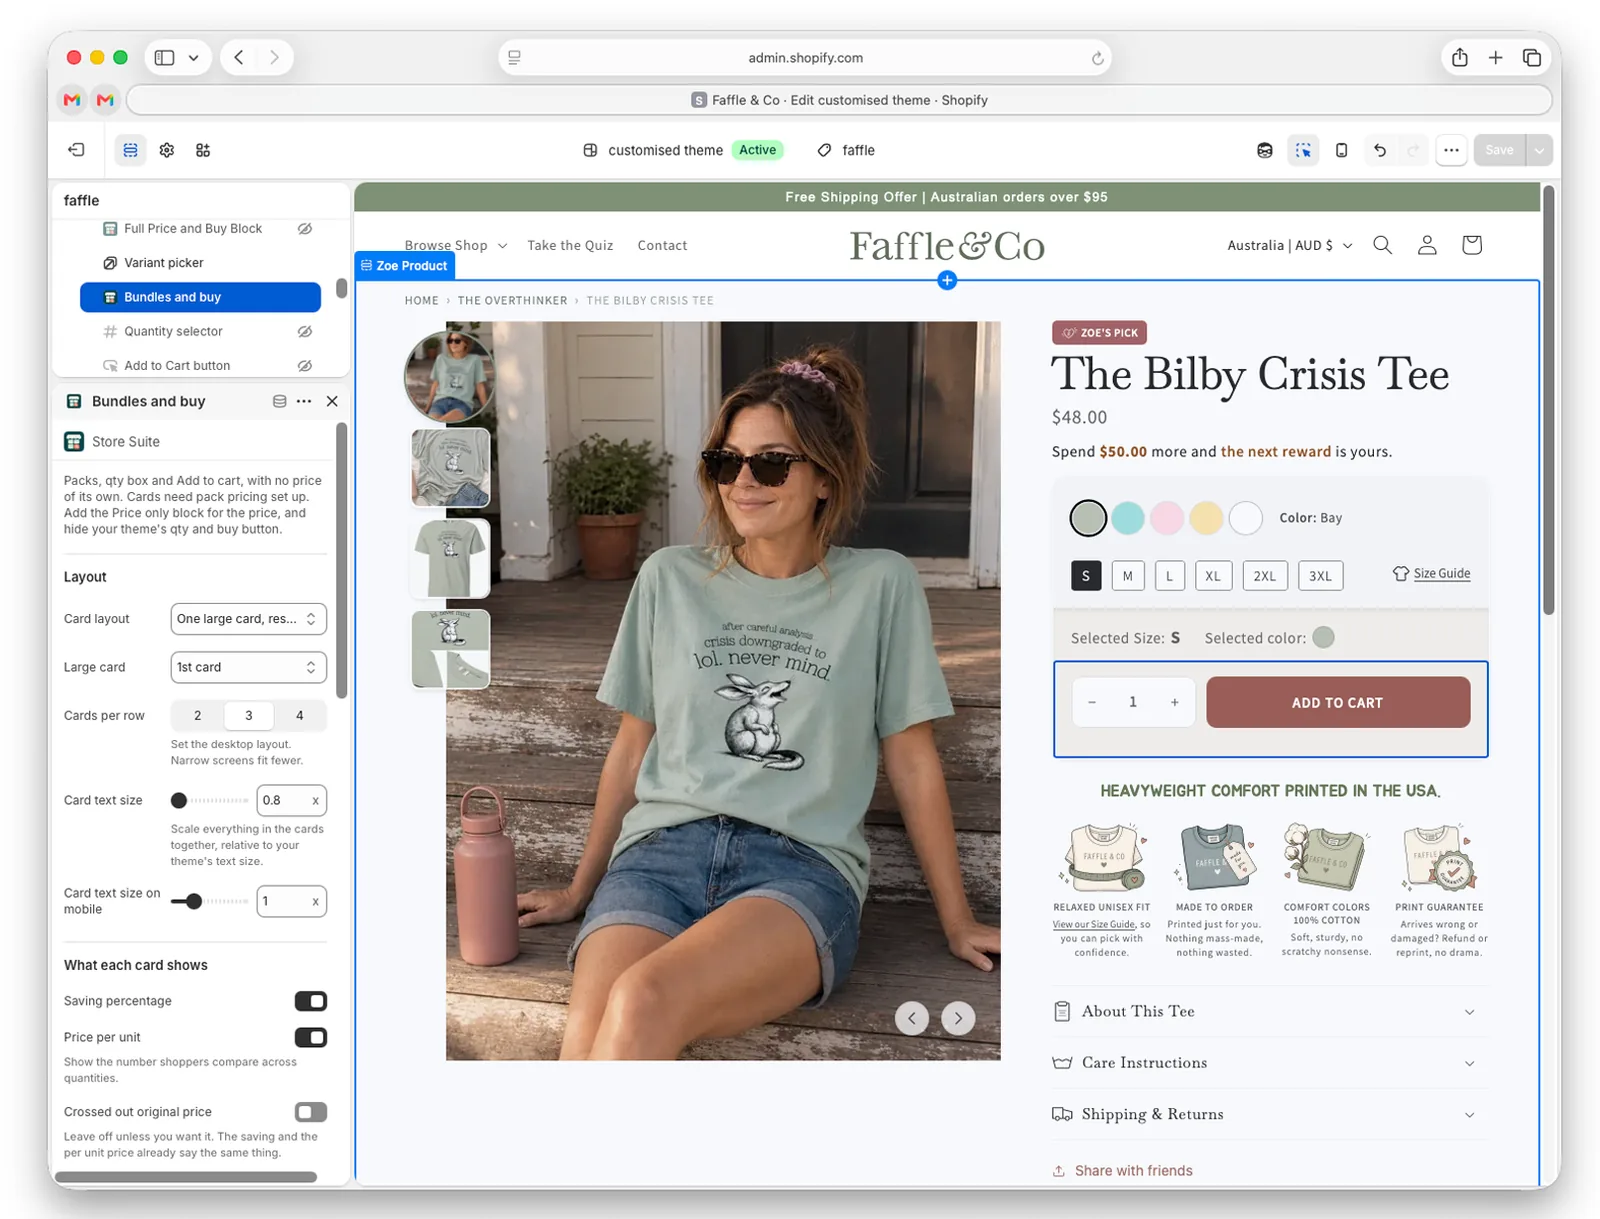The width and height of the screenshot is (1600, 1219).
Task: Choose the light blue color swatch
Action: pos(1127,518)
